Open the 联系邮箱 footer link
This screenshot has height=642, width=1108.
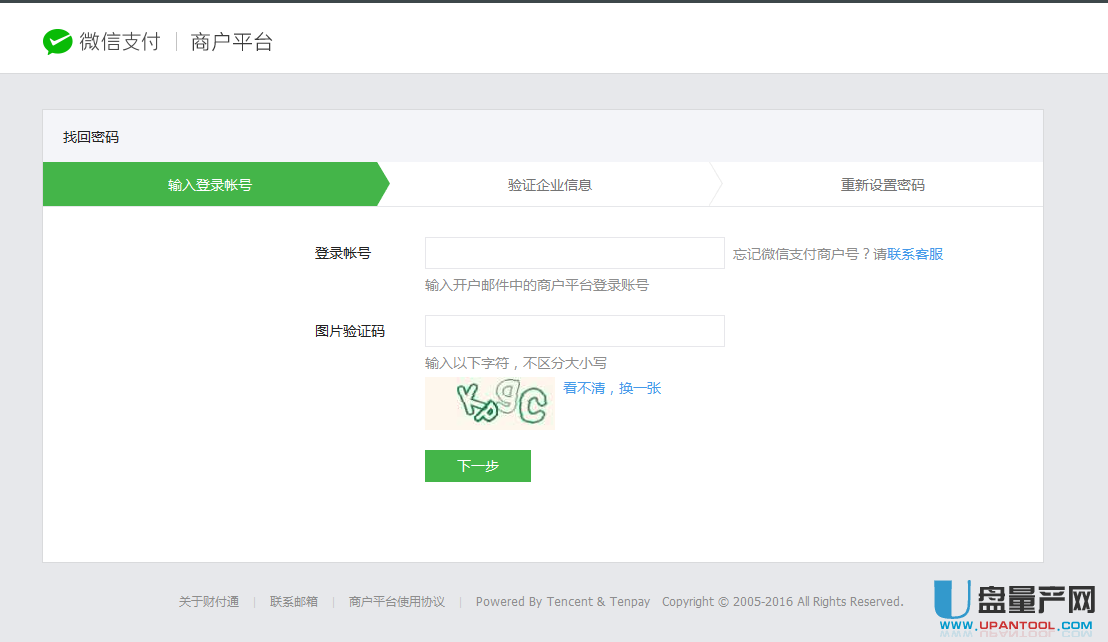pyautogui.click(x=294, y=602)
